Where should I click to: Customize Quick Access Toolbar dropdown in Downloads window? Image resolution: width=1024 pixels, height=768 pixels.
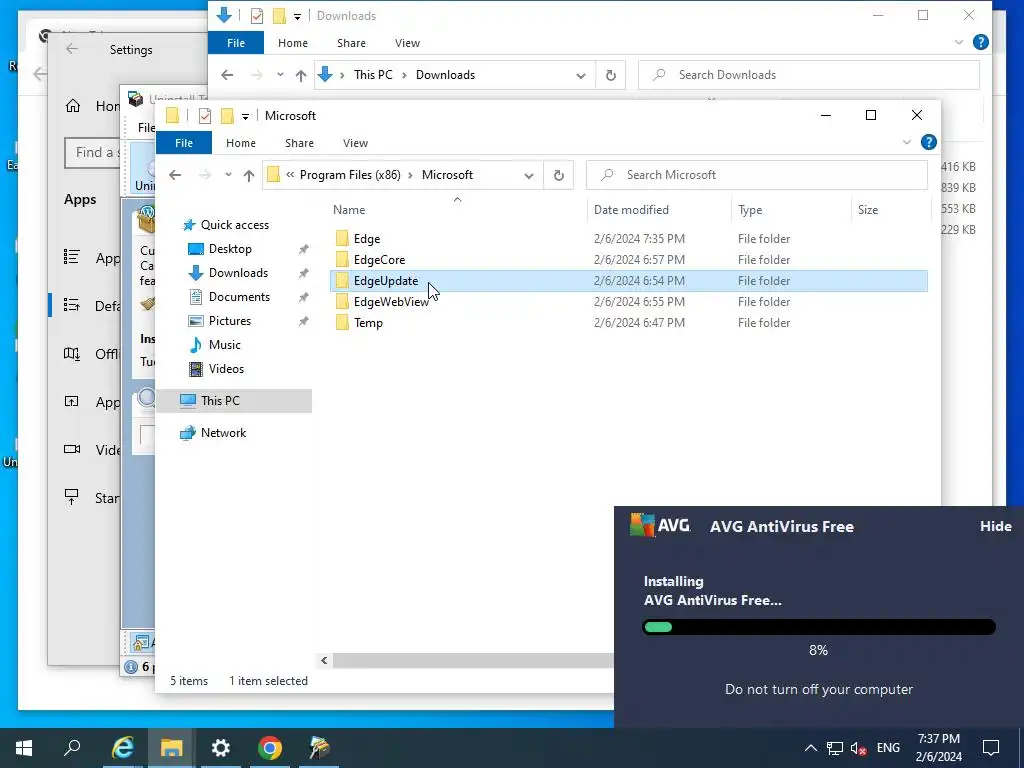(x=297, y=17)
